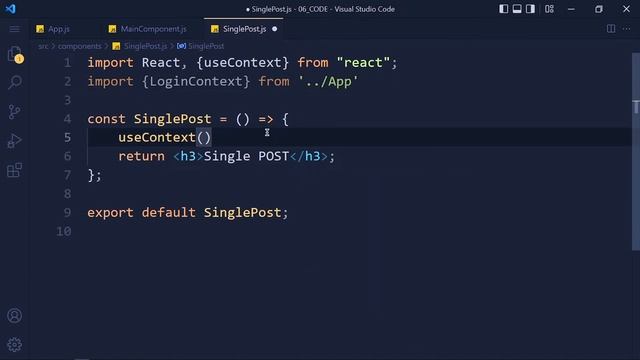The image size is (640, 360).
Task: Click line number 1 in gutter
Action: point(68,63)
